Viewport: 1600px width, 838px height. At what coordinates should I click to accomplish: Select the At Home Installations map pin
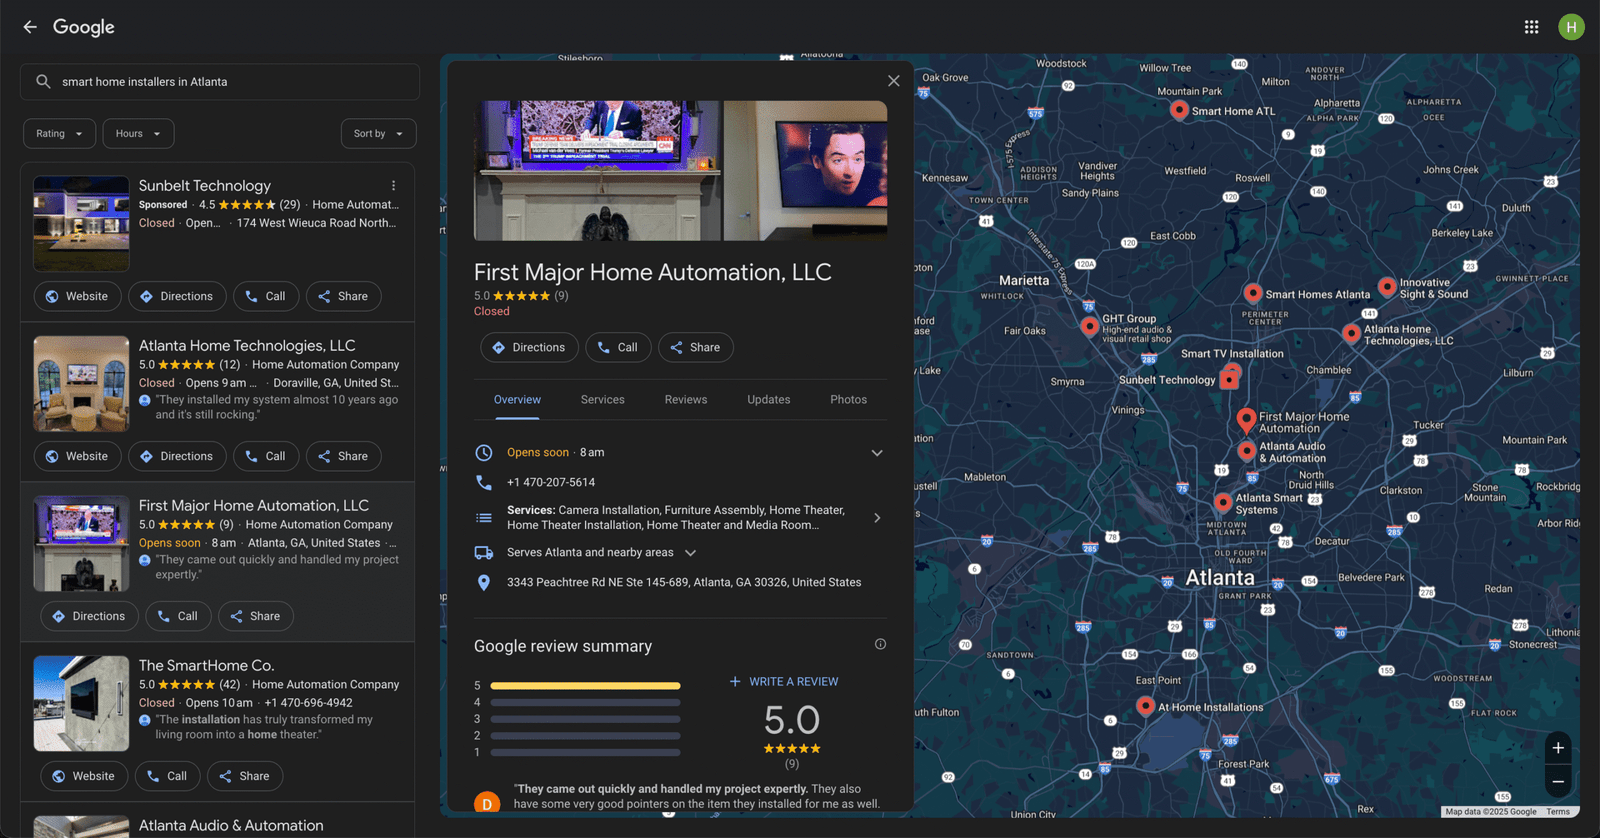1146,706
